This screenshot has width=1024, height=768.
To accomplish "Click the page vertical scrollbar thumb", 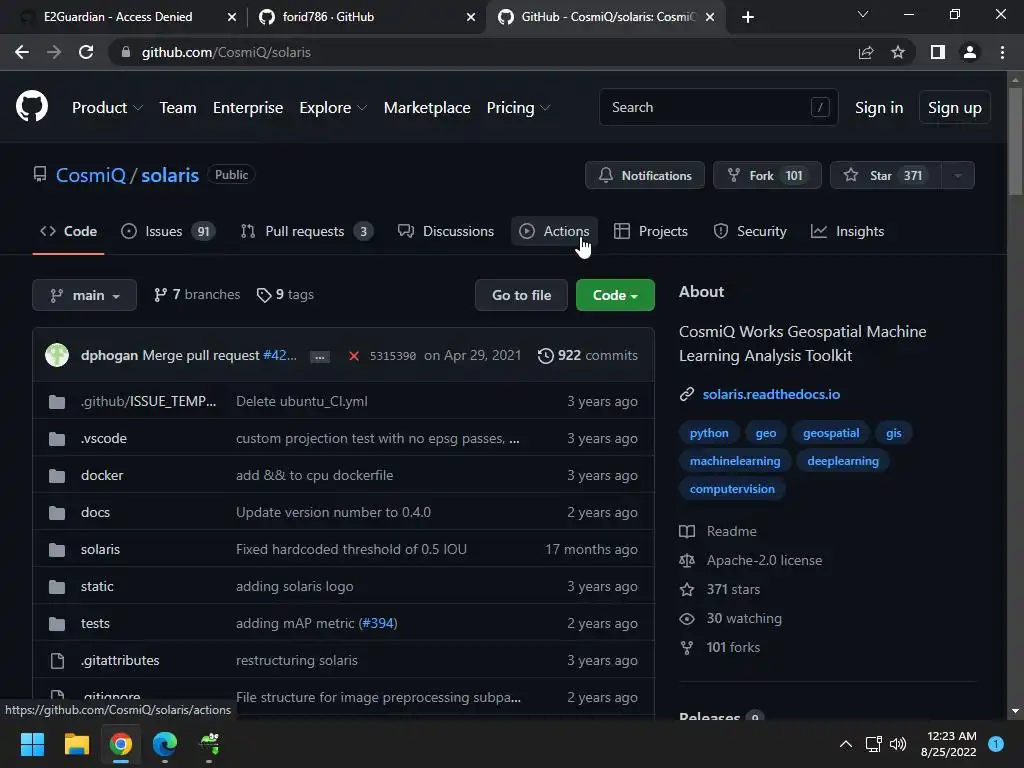I will (x=1014, y=140).
